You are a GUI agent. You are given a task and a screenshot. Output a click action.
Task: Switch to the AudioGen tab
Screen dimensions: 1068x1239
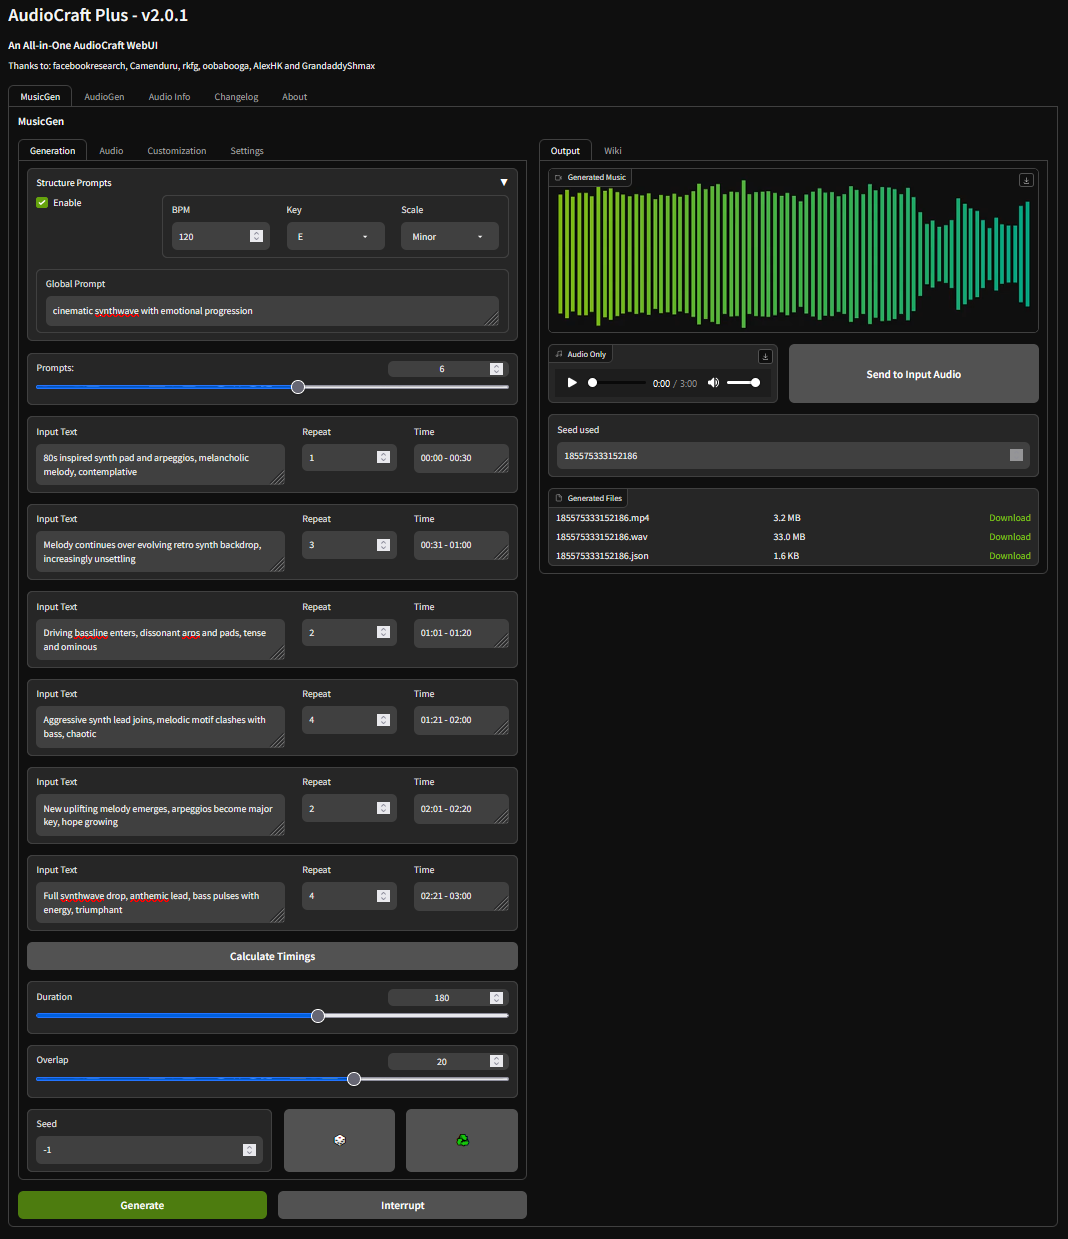pyautogui.click(x=104, y=96)
